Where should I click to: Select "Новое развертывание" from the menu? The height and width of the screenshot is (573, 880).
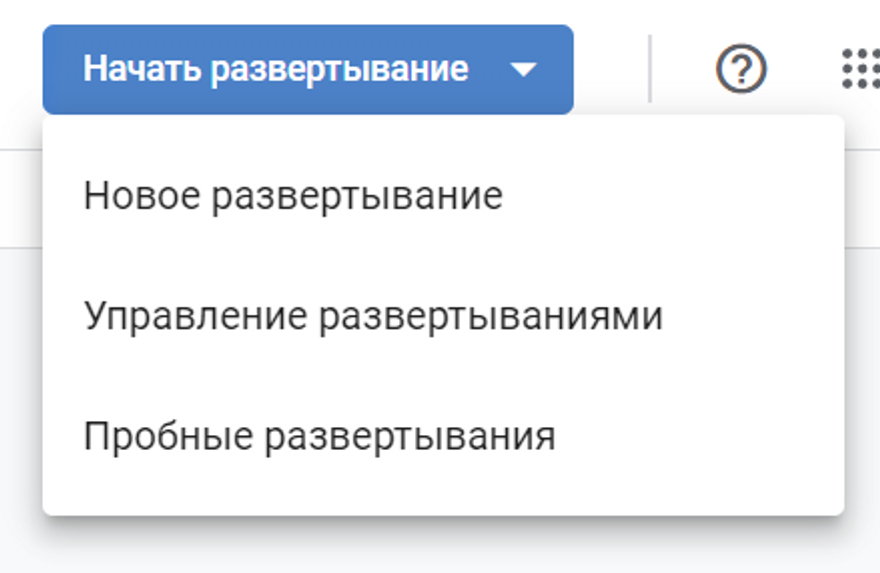coord(293,196)
